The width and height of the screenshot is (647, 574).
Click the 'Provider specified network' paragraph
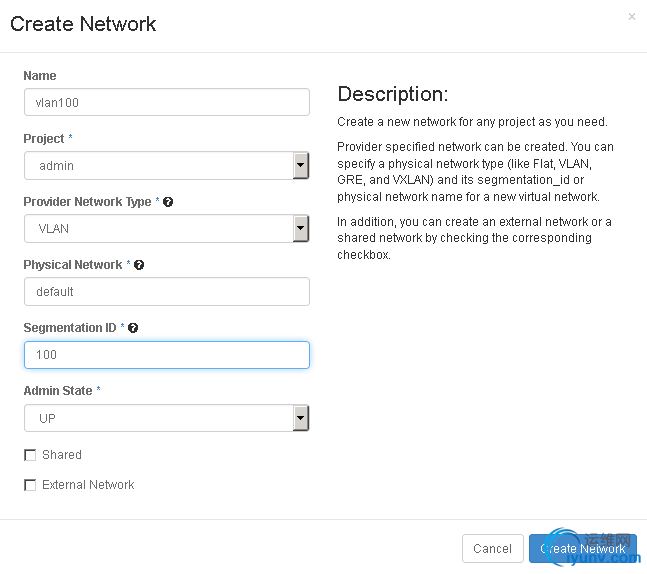[475, 172]
